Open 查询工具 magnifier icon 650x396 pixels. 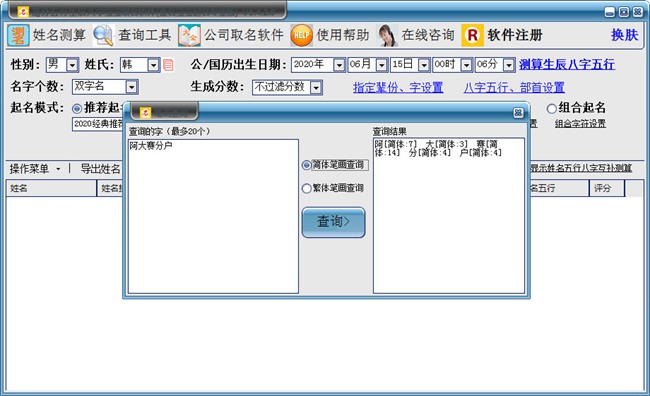tap(103, 35)
